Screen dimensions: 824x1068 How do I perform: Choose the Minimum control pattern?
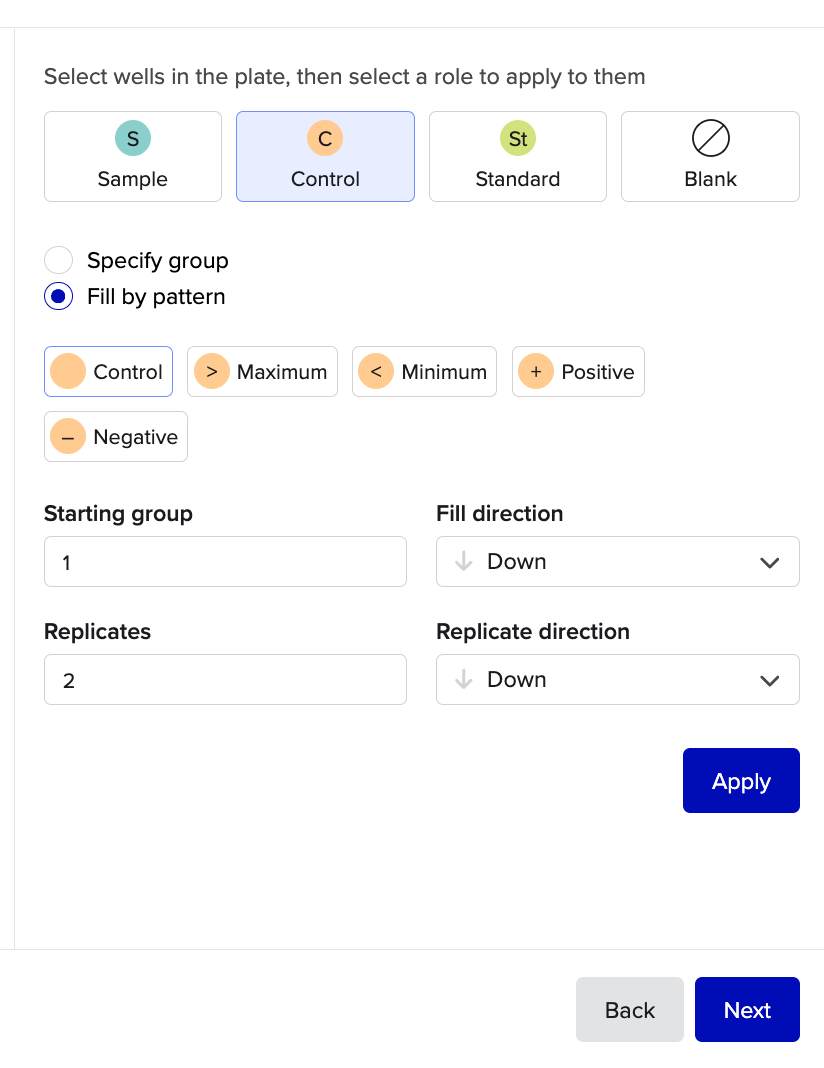coord(424,372)
